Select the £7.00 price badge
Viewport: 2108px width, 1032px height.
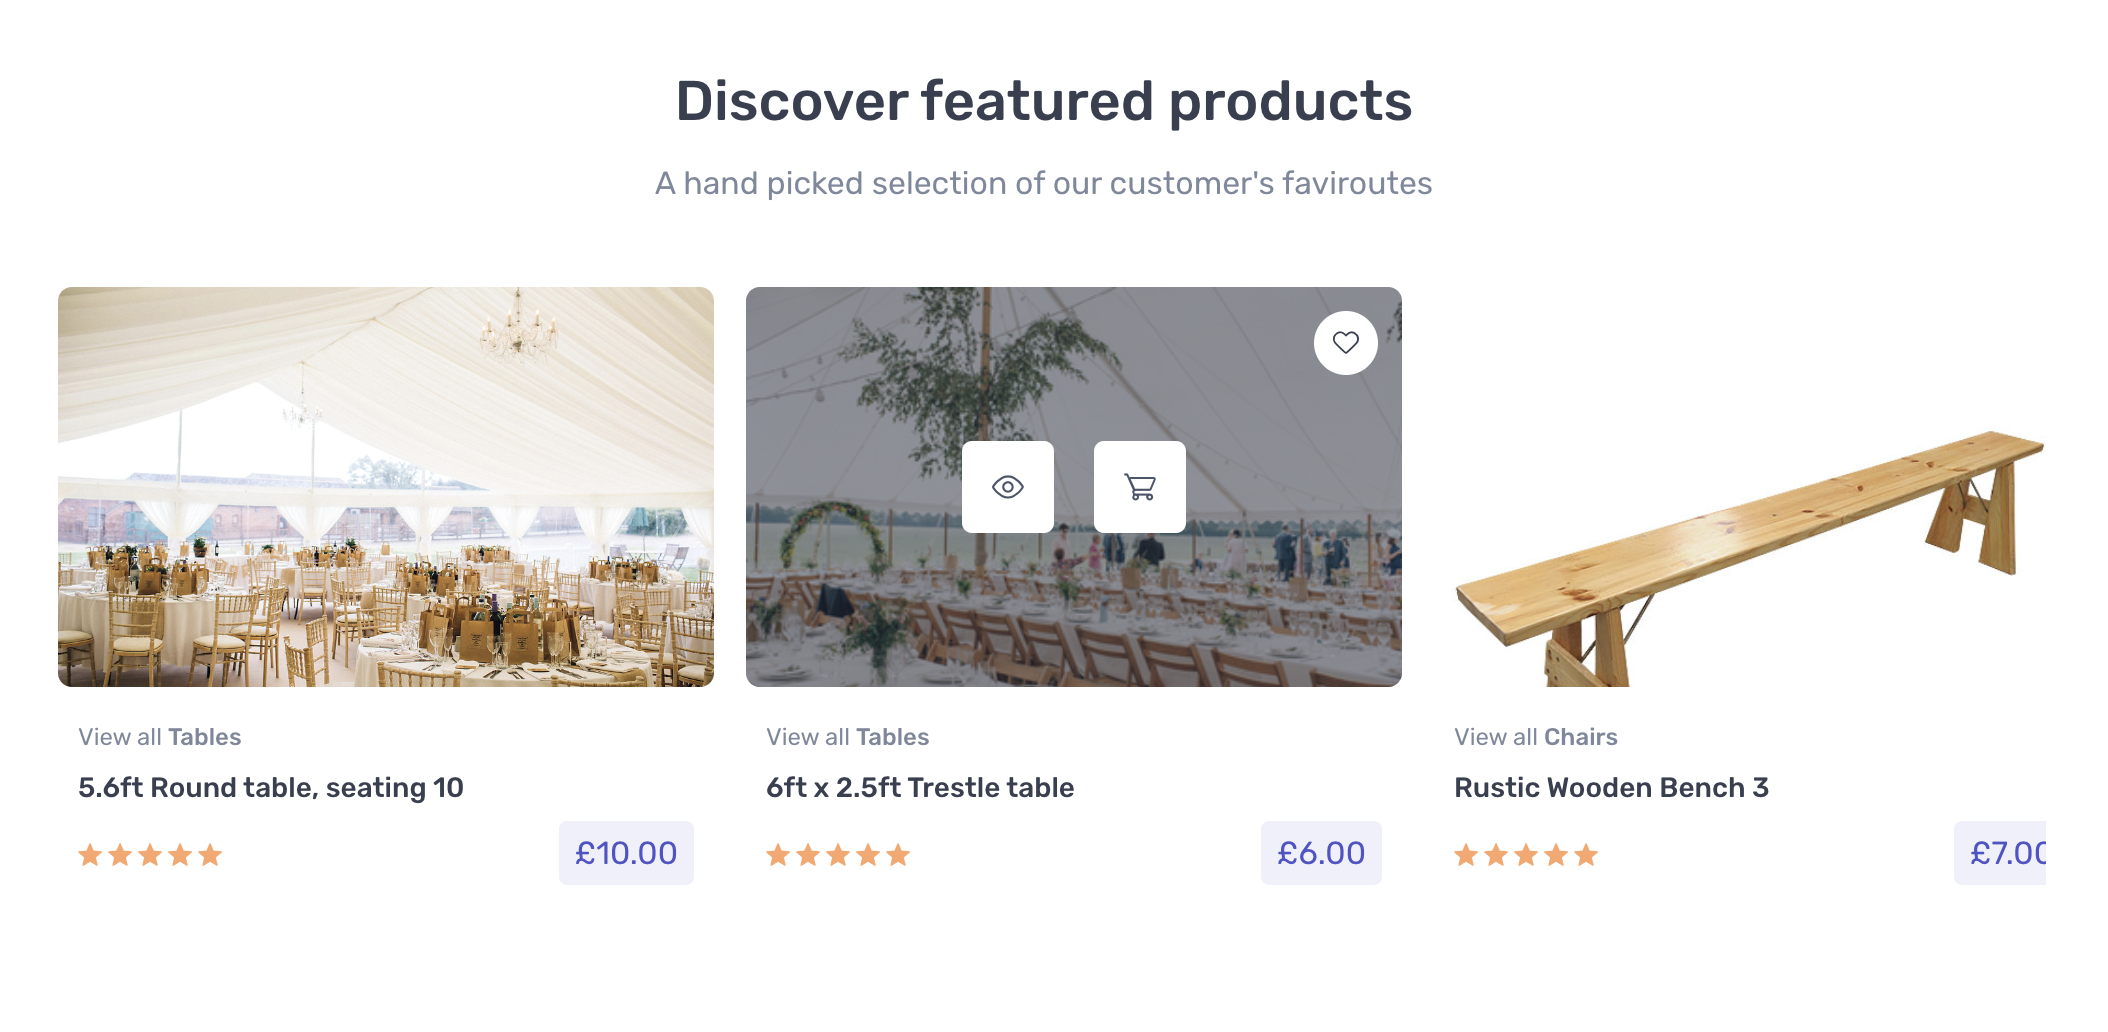click(2000, 853)
